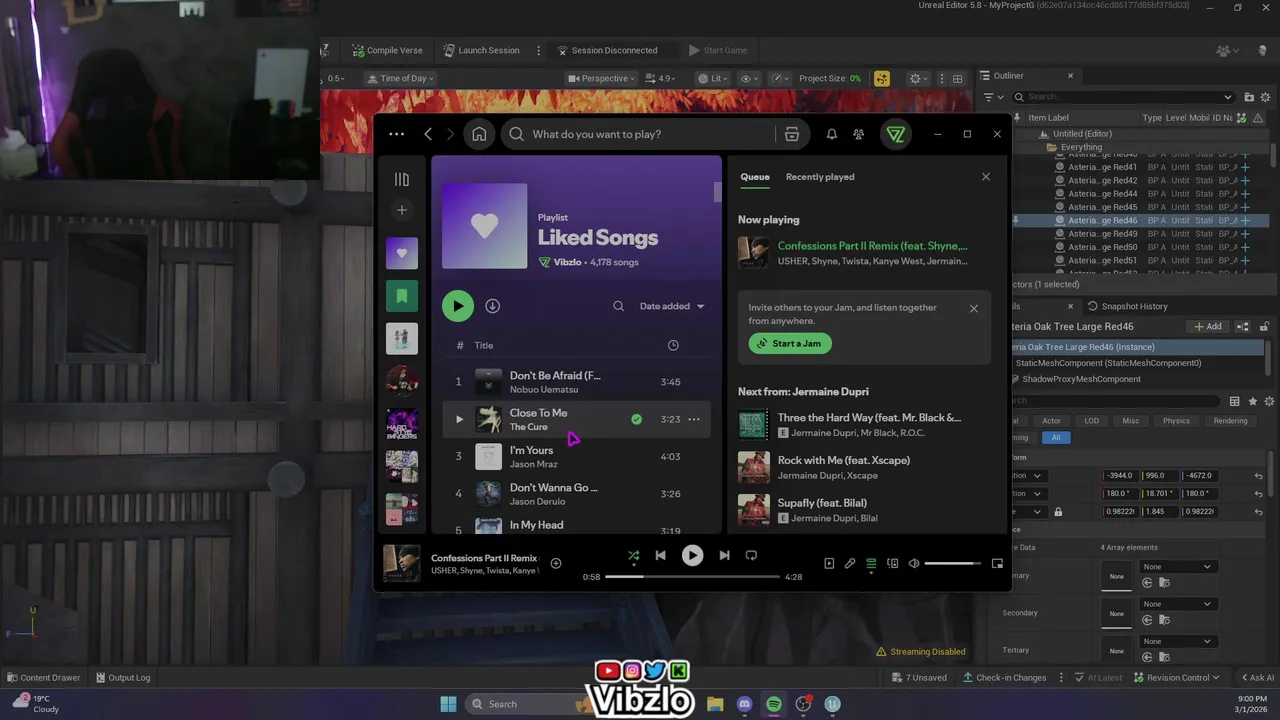Click Check-in Changes
Viewport: 1280px width, 720px height.
coord(1004,677)
